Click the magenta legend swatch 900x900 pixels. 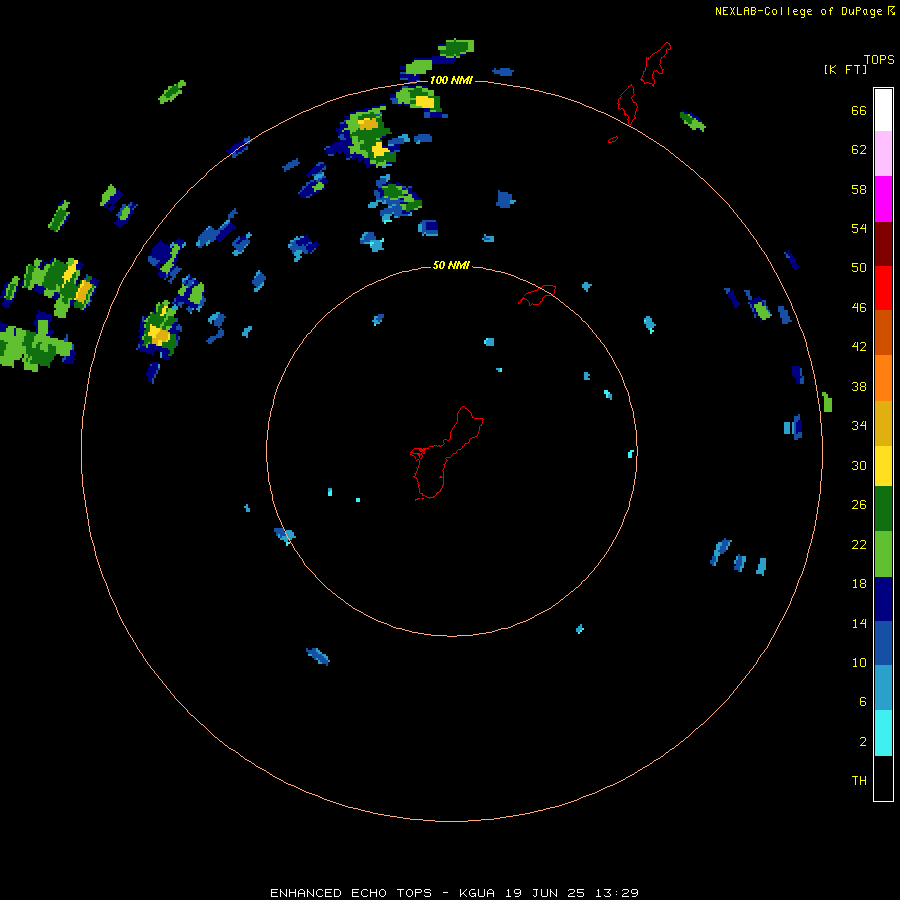883,199
